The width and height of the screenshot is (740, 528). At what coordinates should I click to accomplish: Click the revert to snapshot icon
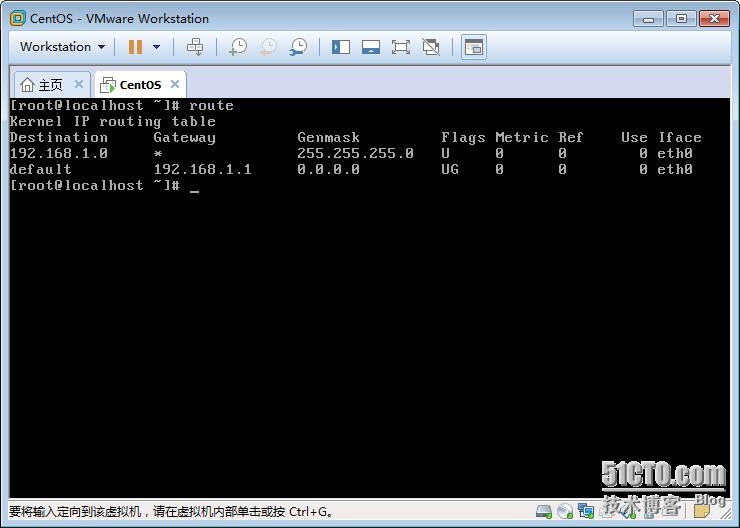pyautogui.click(x=268, y=47)
